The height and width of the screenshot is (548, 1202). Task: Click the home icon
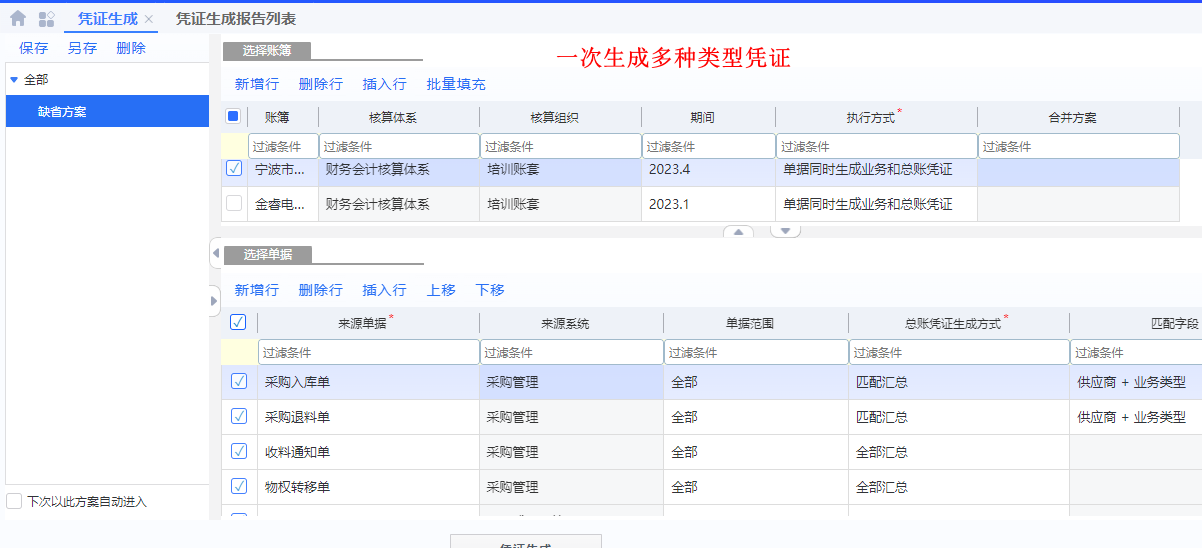point(18,19)
